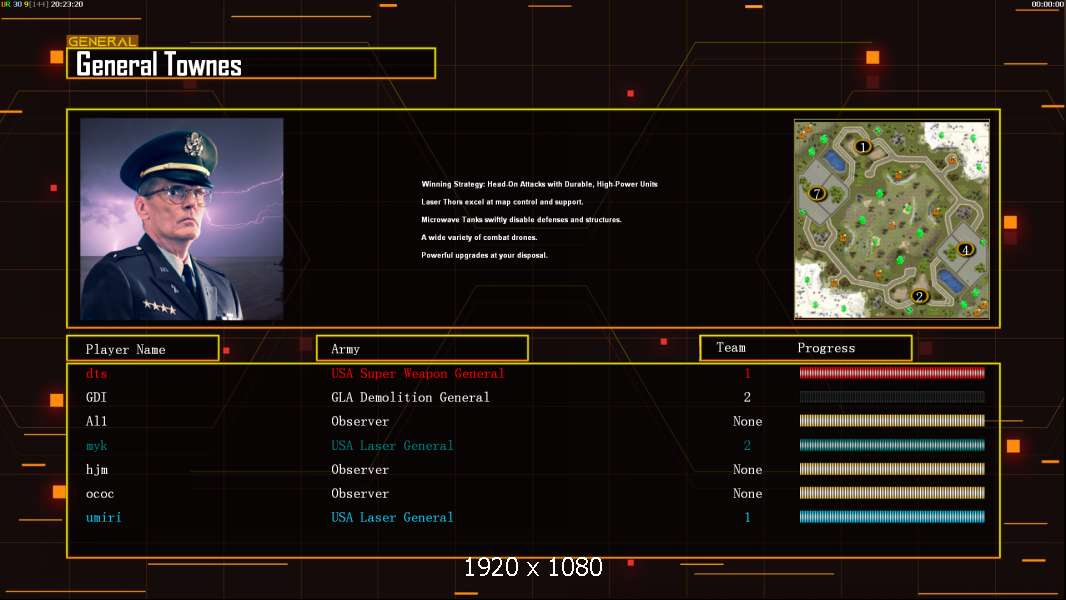The width and height of the screenshot is (1066, 600).
Task: Click team number 1 for dts
Action: pyautogui.click(x=747, y=373)
